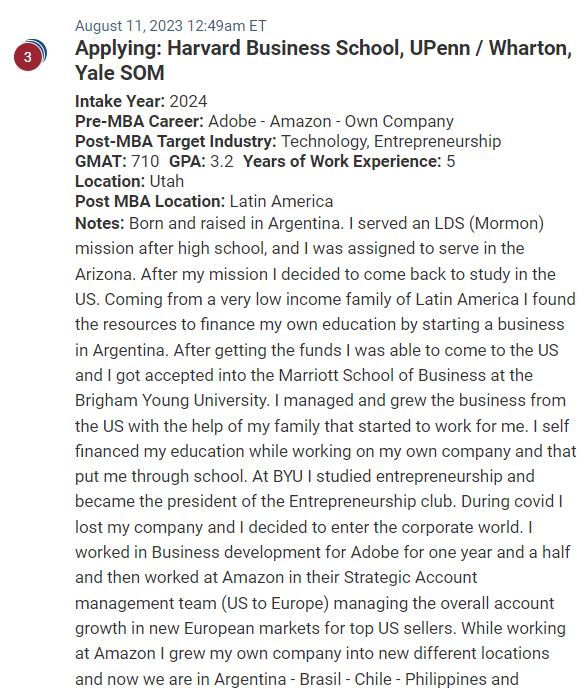
Task: Click the Location value Utah
Action: (167, 181)
